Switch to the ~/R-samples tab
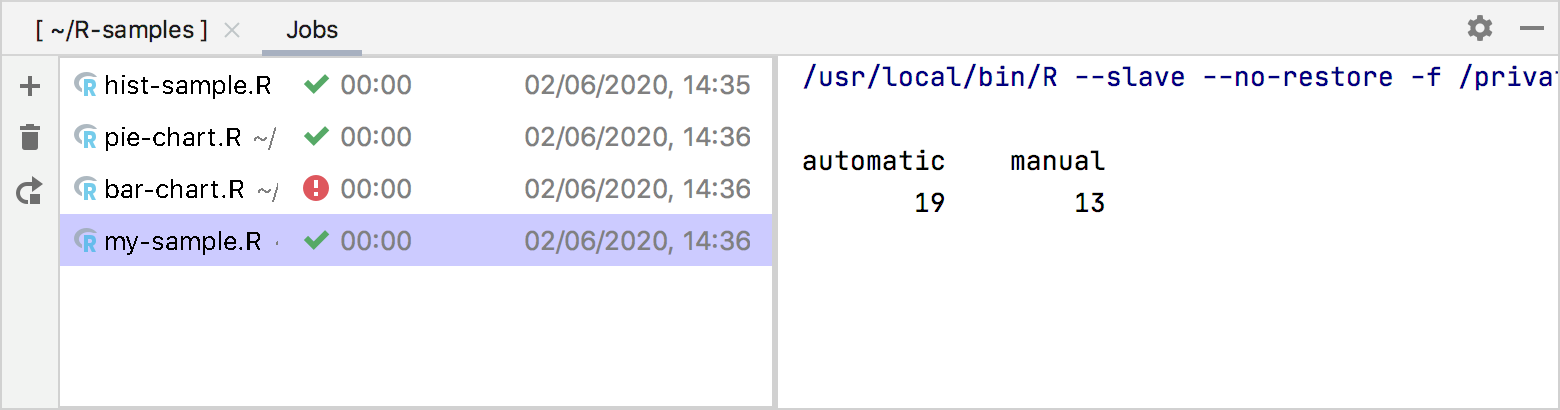This screenshot has height=410, width=1560. 121,30
